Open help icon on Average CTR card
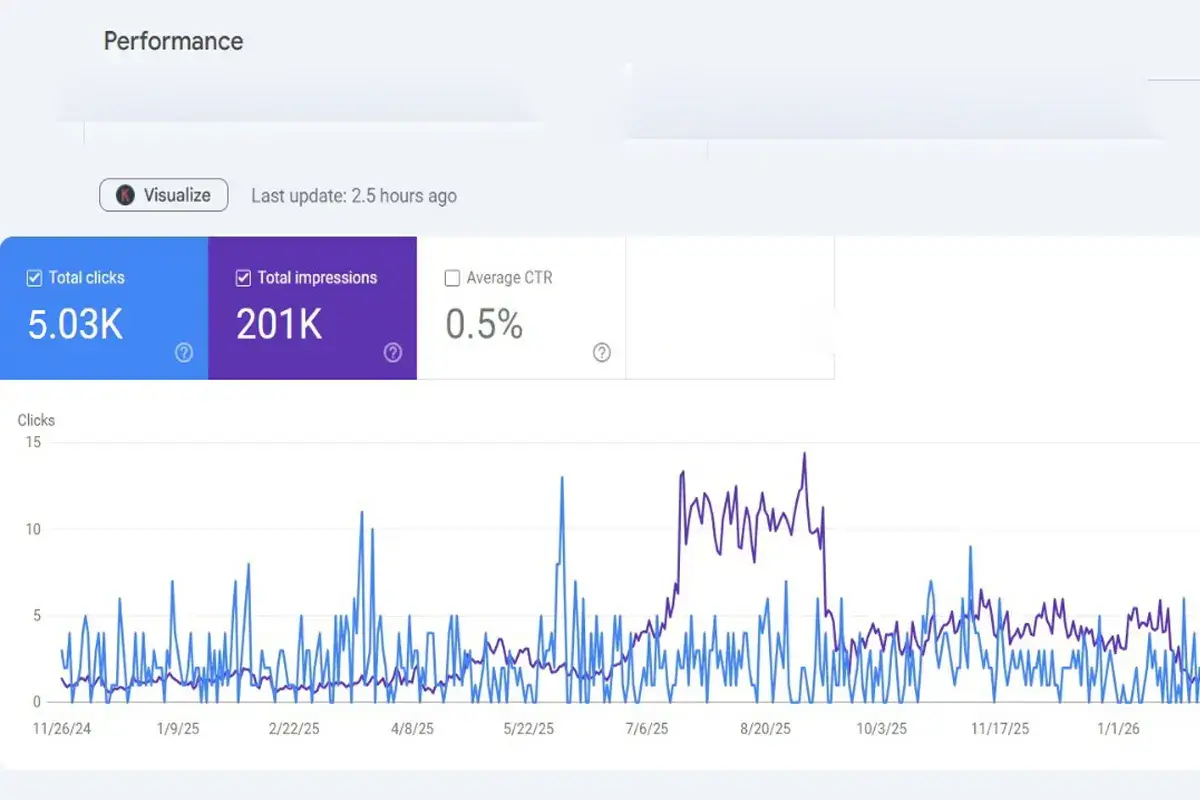 click(x=602, y=352)
